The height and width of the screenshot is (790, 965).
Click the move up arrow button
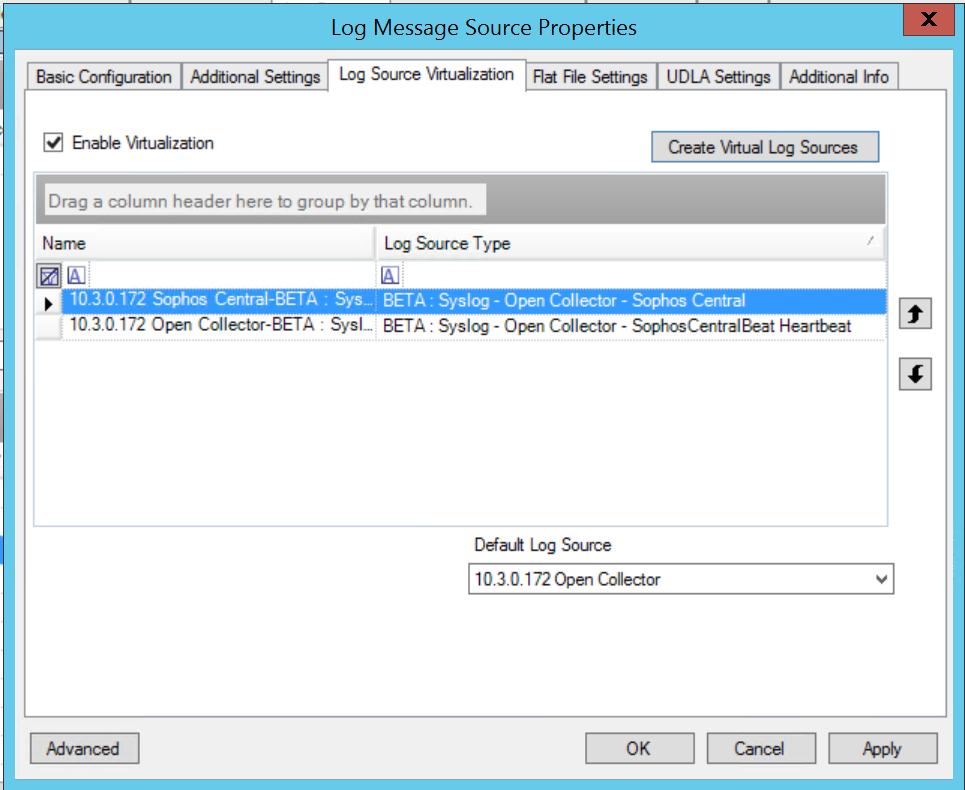click(915, 314)
